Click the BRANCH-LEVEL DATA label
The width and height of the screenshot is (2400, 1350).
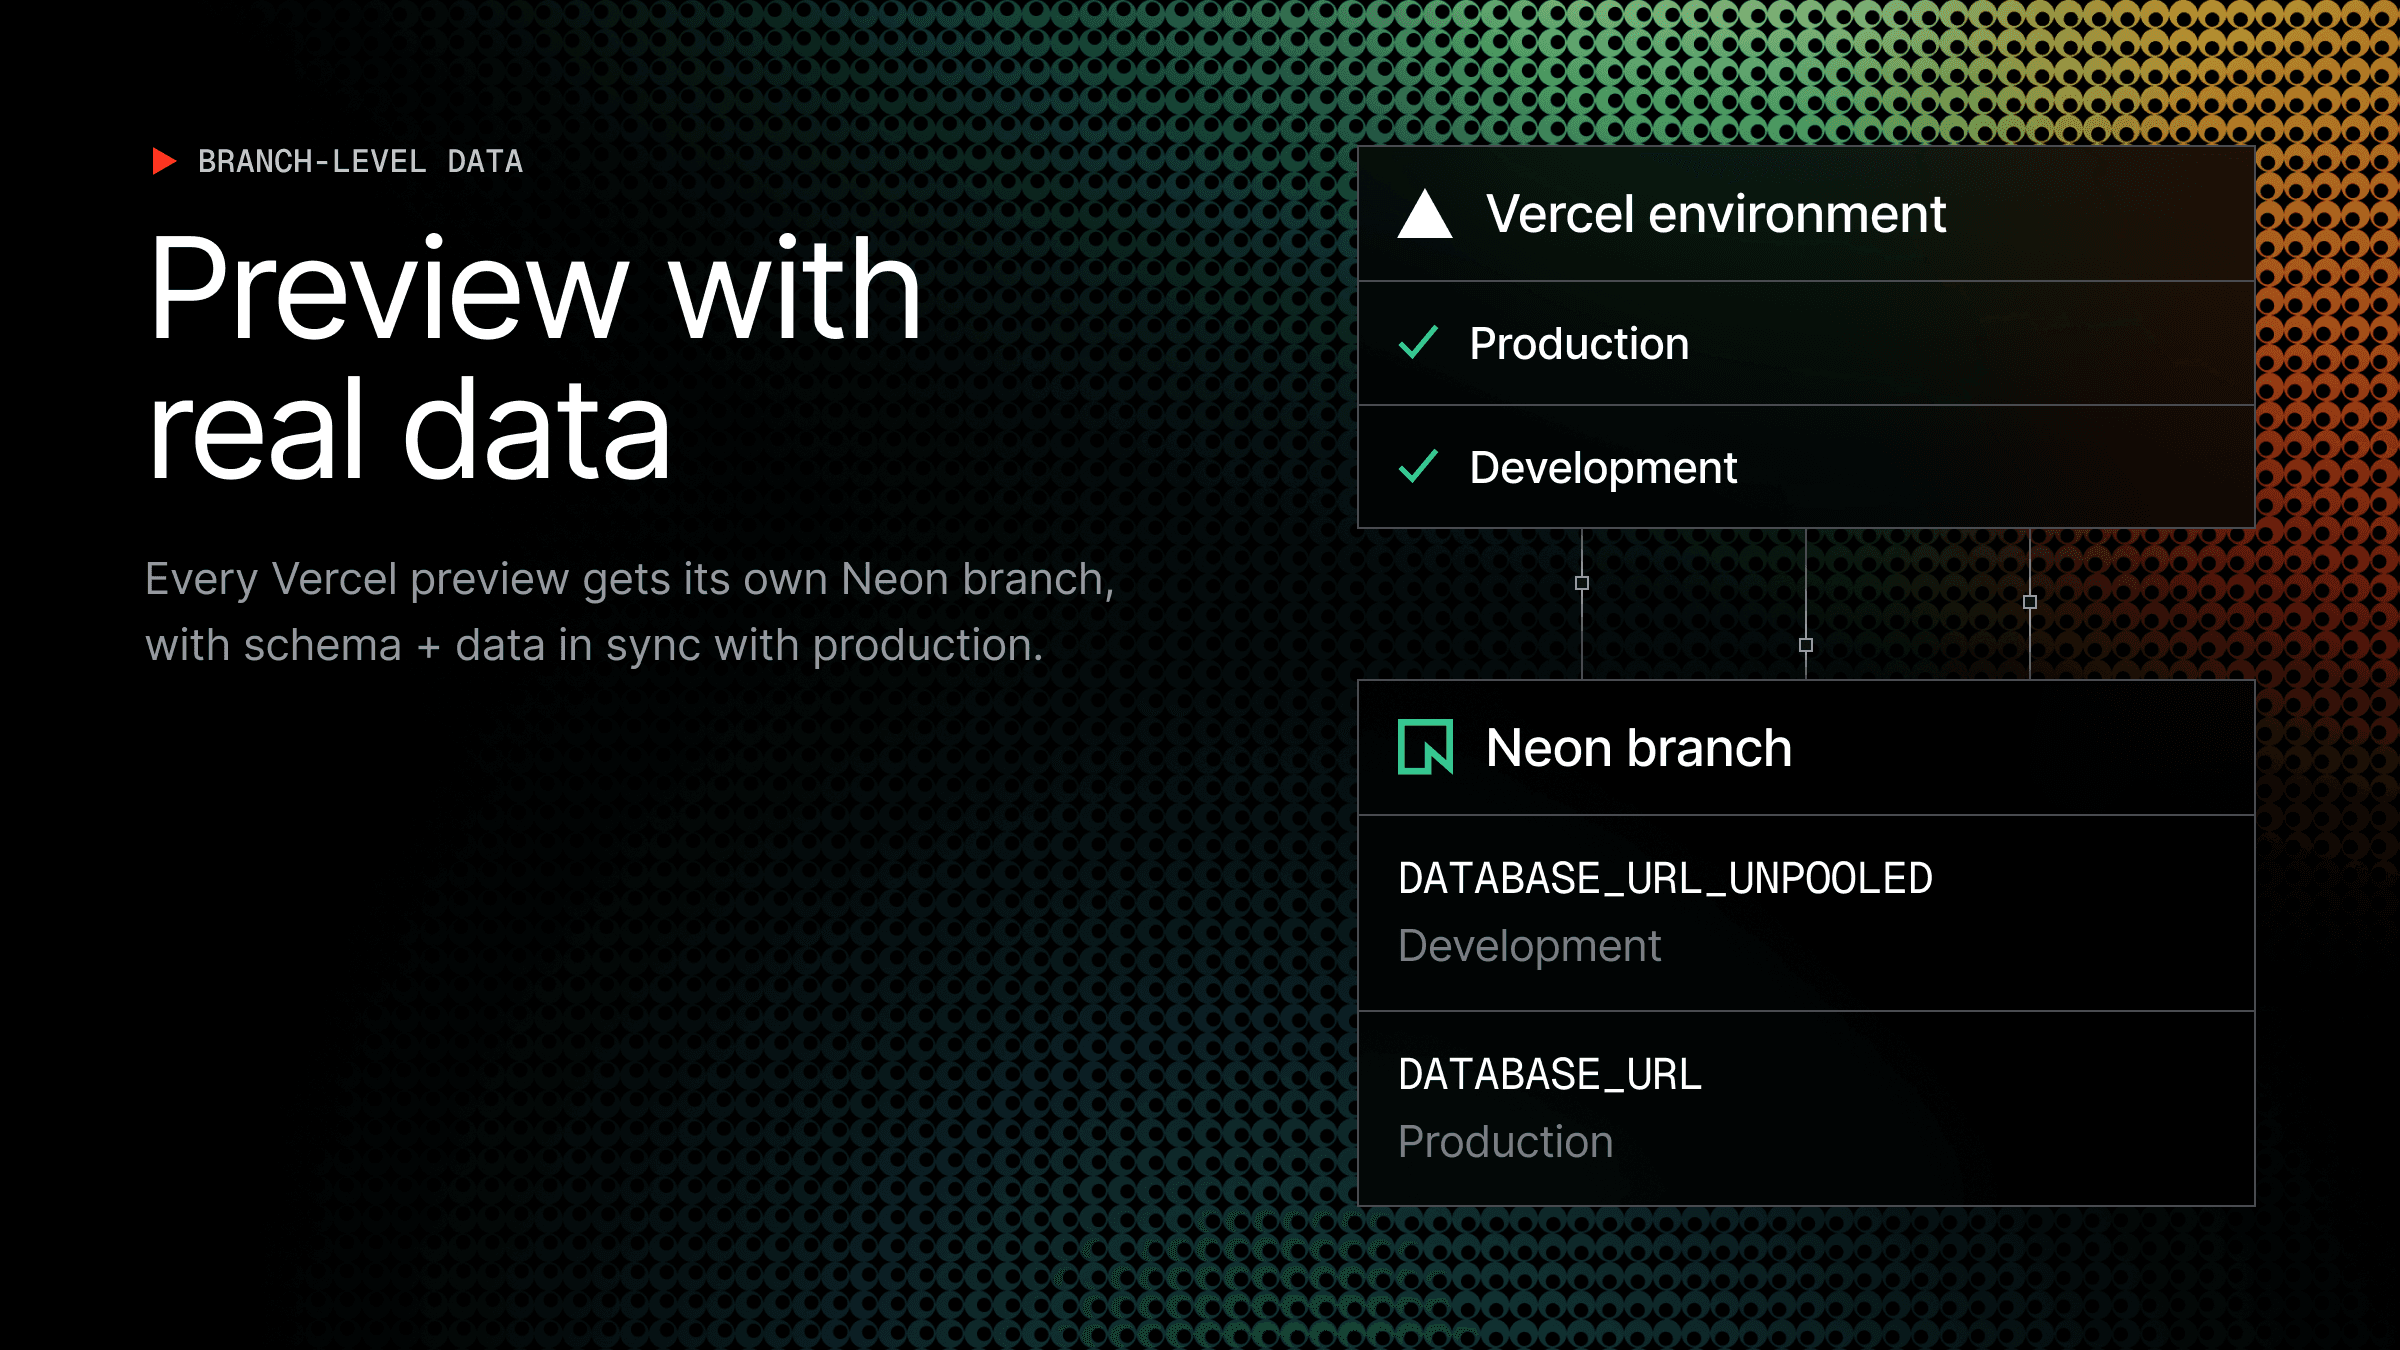coord(360,161)
